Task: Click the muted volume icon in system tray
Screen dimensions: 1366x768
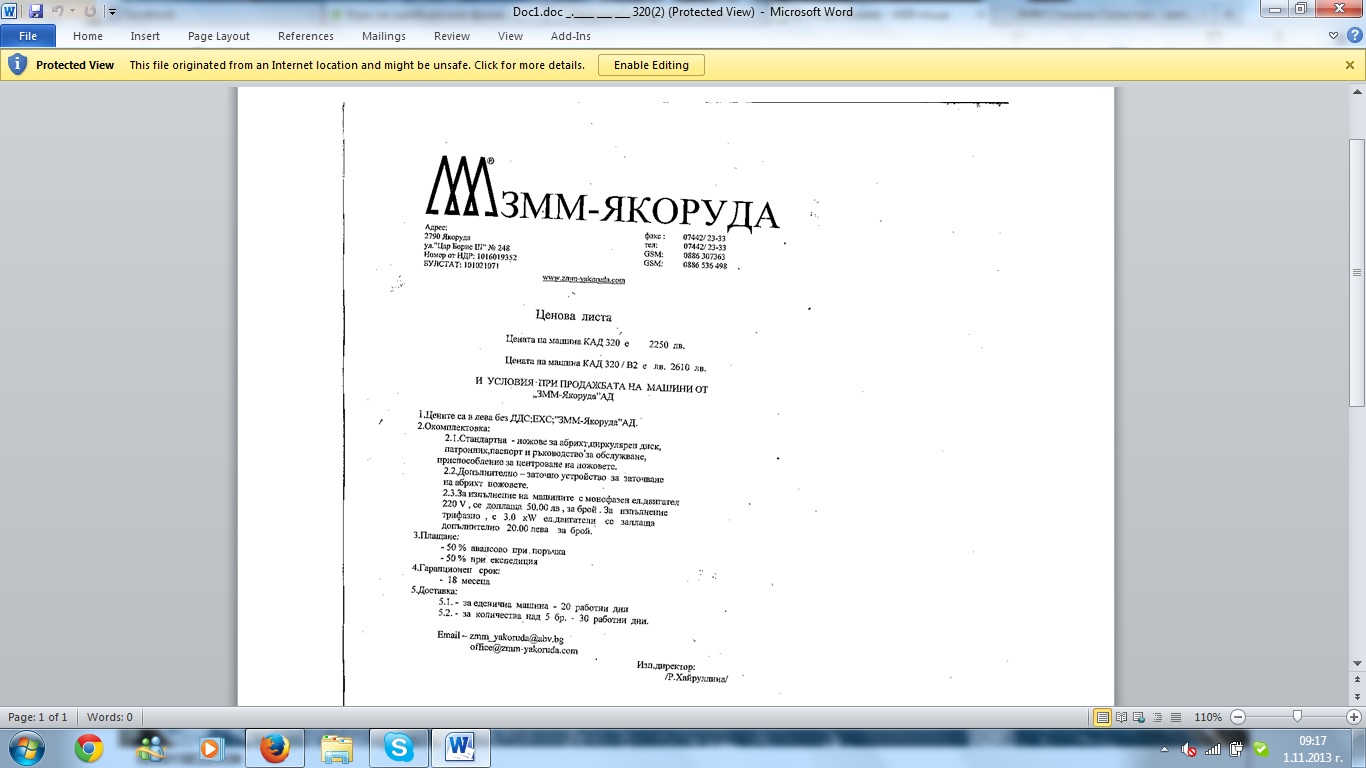Action: (x=1189, y=749)
